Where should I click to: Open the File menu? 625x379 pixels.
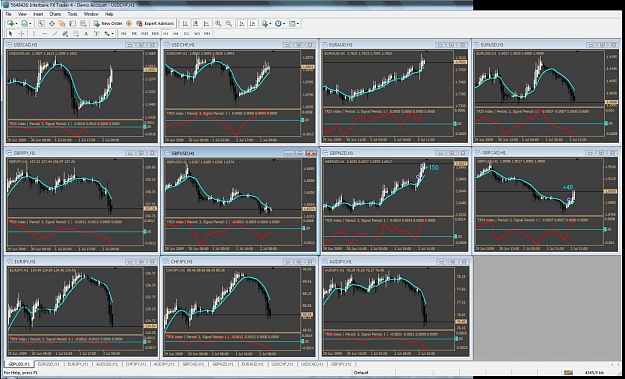pyautogui.click(x=8, y=14)
